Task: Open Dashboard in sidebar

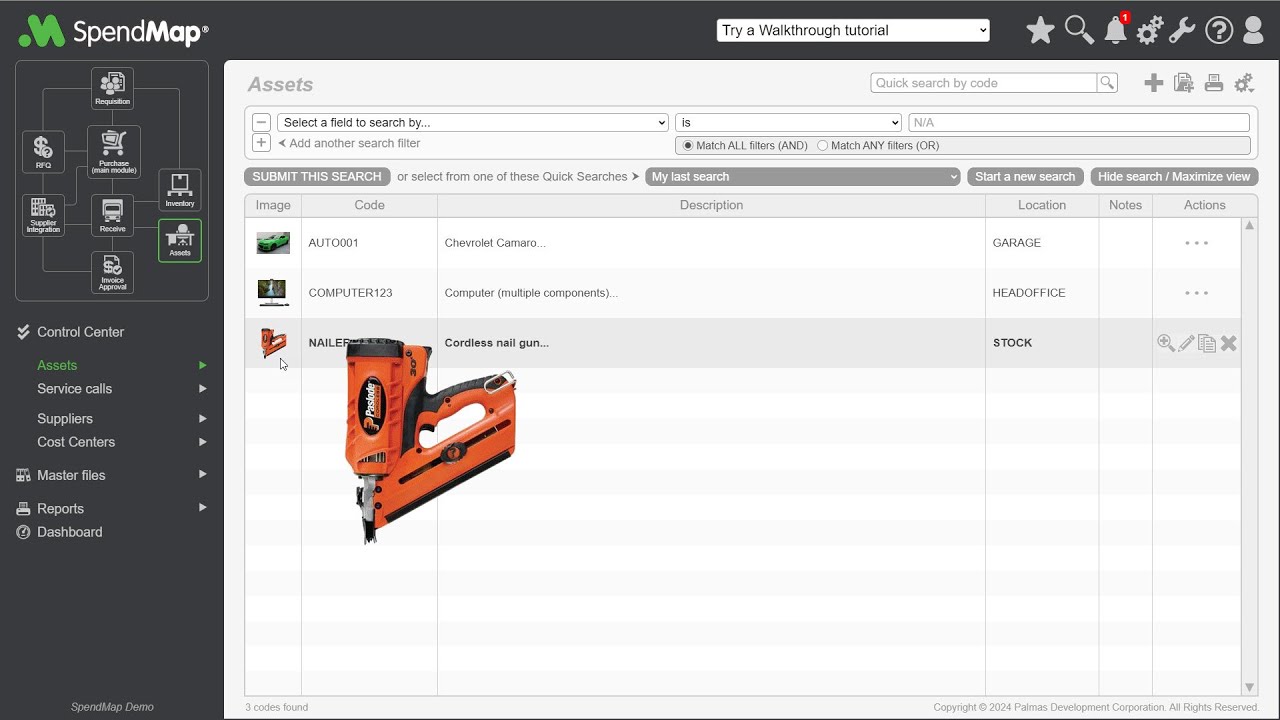Action: pyautogui.click(x=69, y=532)
